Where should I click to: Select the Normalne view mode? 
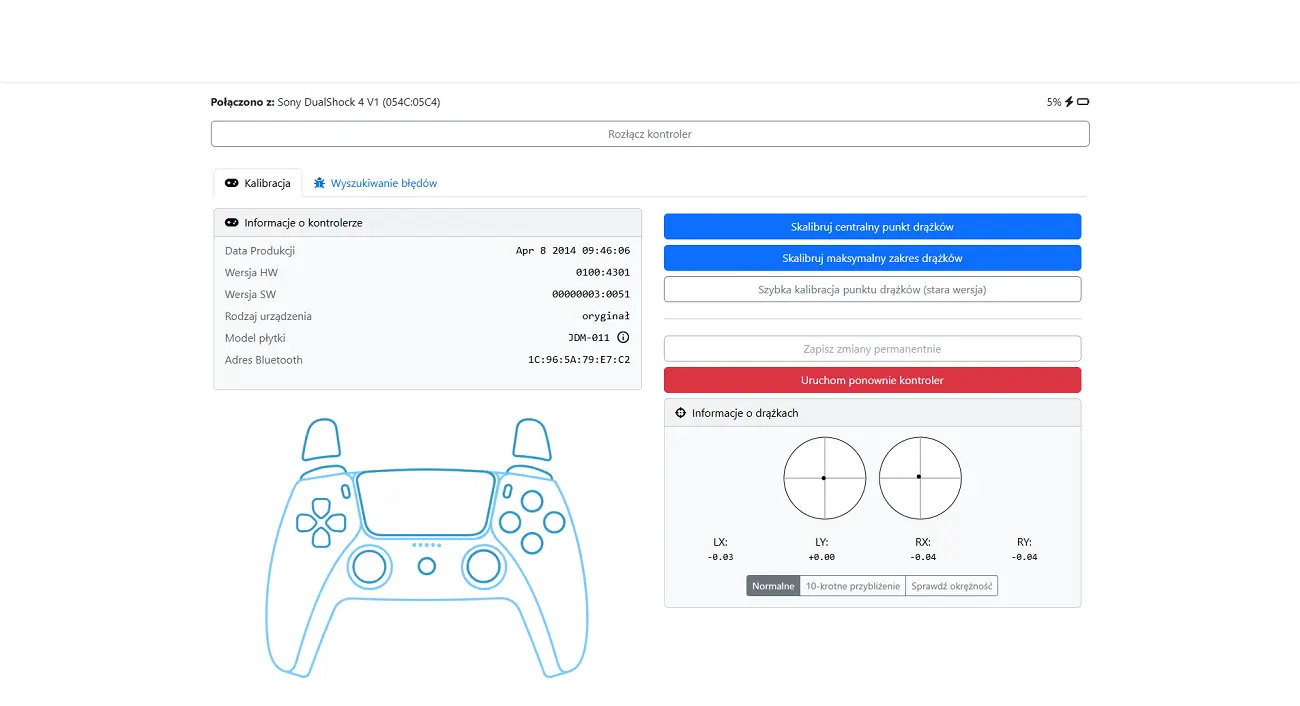tap(773, 586)
